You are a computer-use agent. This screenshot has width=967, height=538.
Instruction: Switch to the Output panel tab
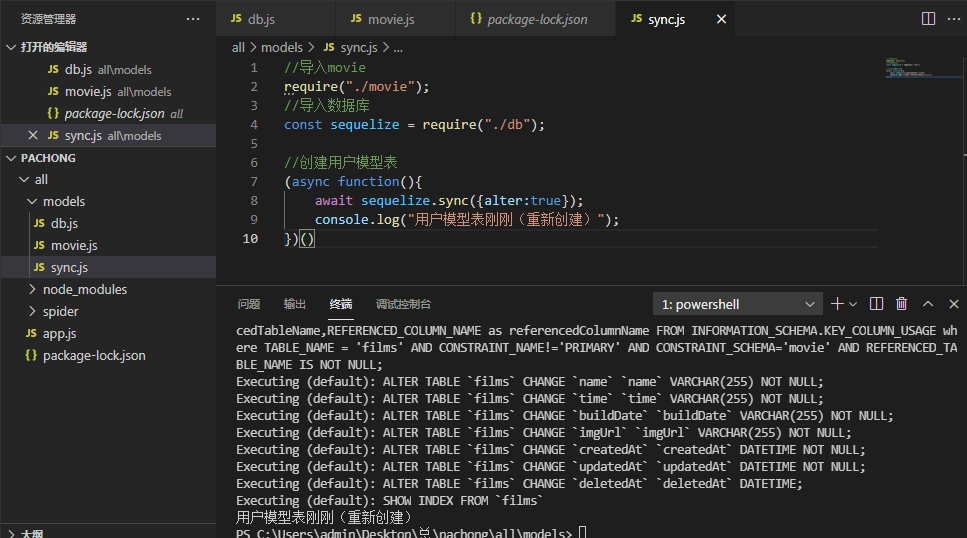click(x=295, y=304)
